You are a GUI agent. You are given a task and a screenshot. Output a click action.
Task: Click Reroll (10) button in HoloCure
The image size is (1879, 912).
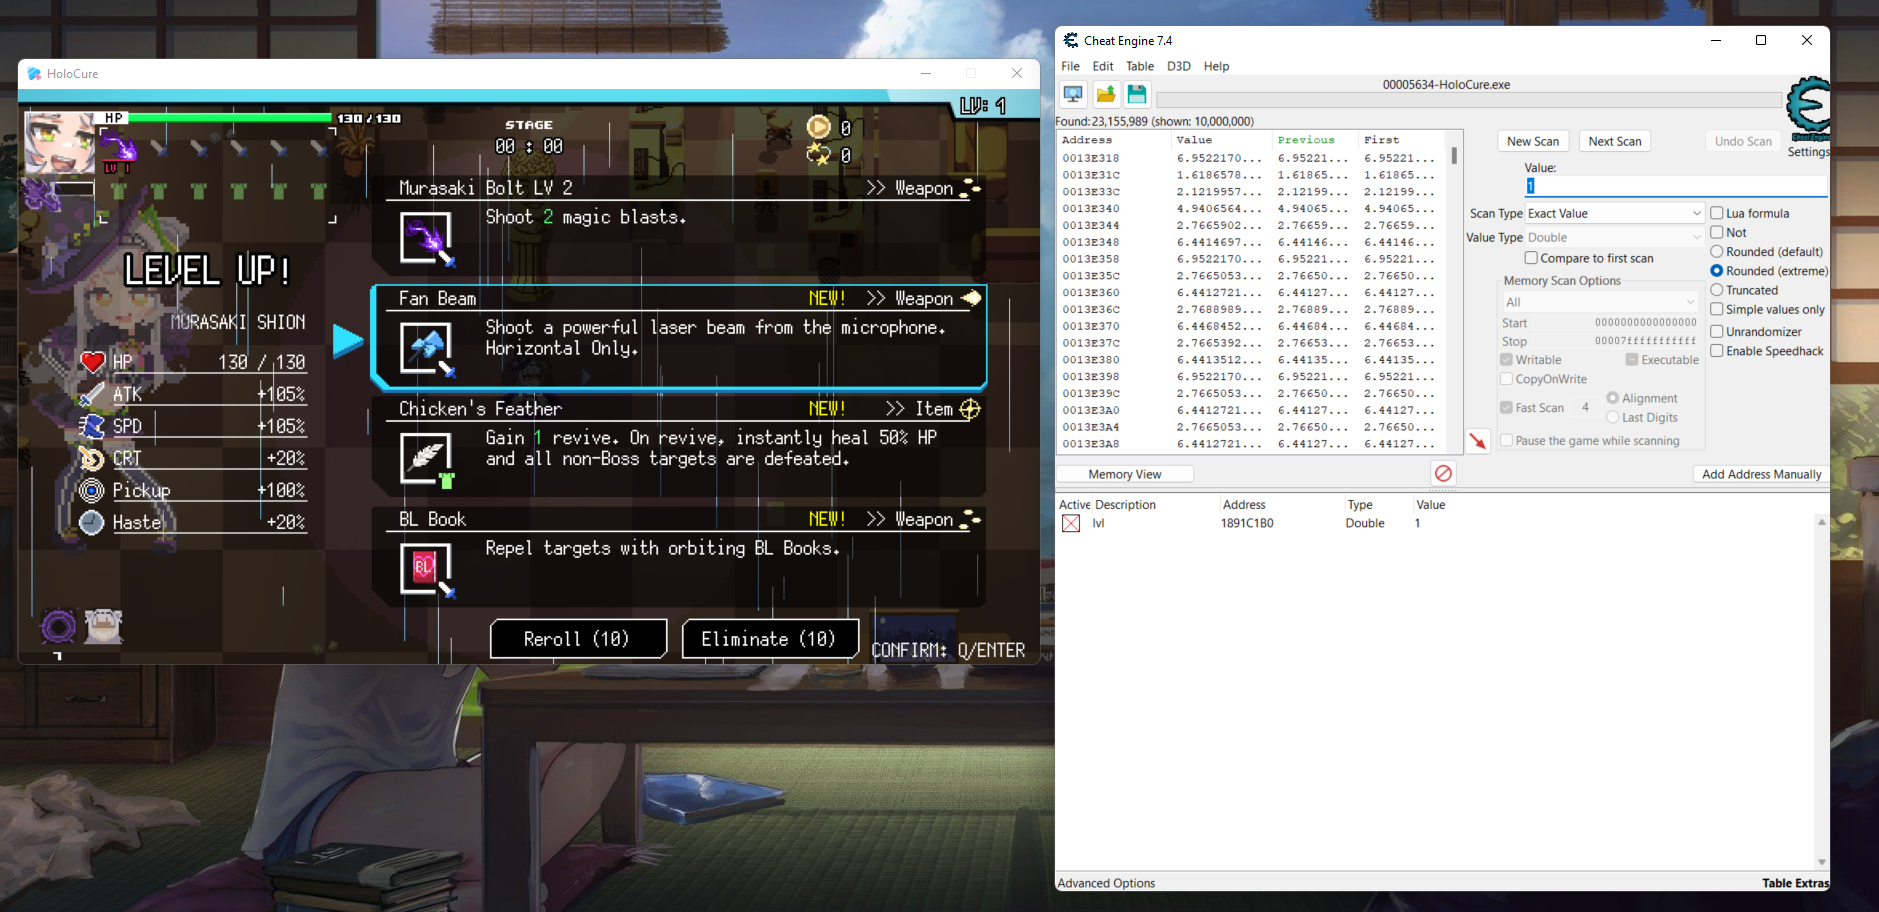pos(577,639)
